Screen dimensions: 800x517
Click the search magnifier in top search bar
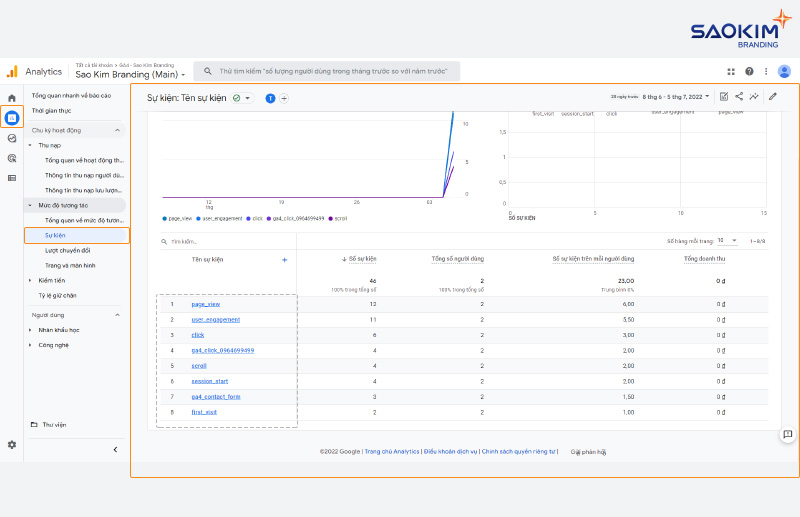(208, 71)
